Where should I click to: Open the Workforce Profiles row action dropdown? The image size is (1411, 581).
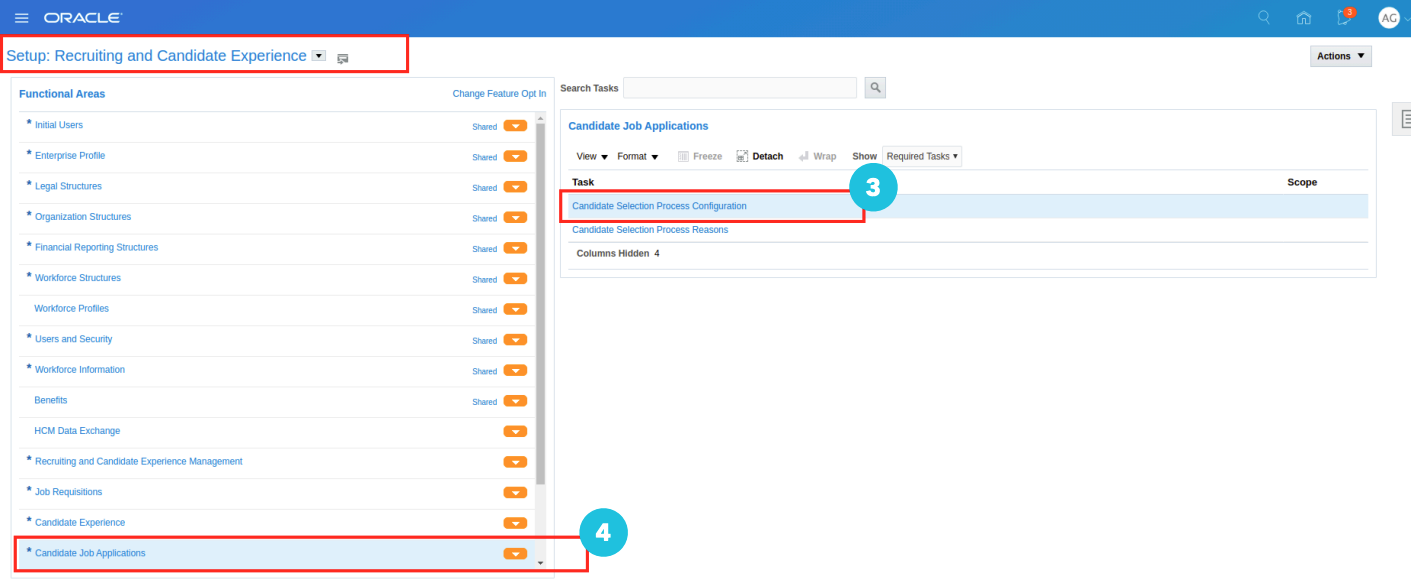[x=515, y=309]
